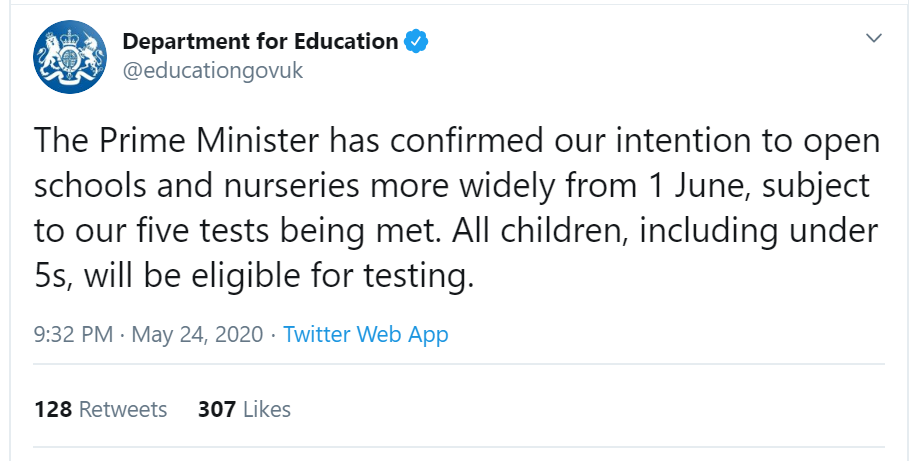The width and height of the screenshot is (918, 461).
Task: Click the phrase "Prime Minister" in tweet
Action: pyautogui.click(x=209, y=141)
